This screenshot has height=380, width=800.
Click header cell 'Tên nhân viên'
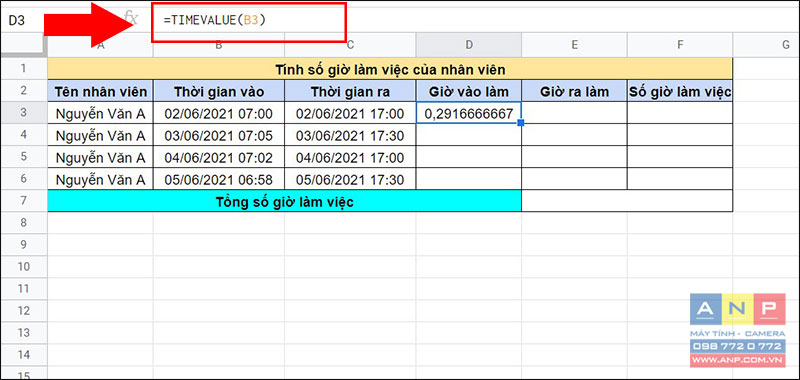[x=101, y=91]
